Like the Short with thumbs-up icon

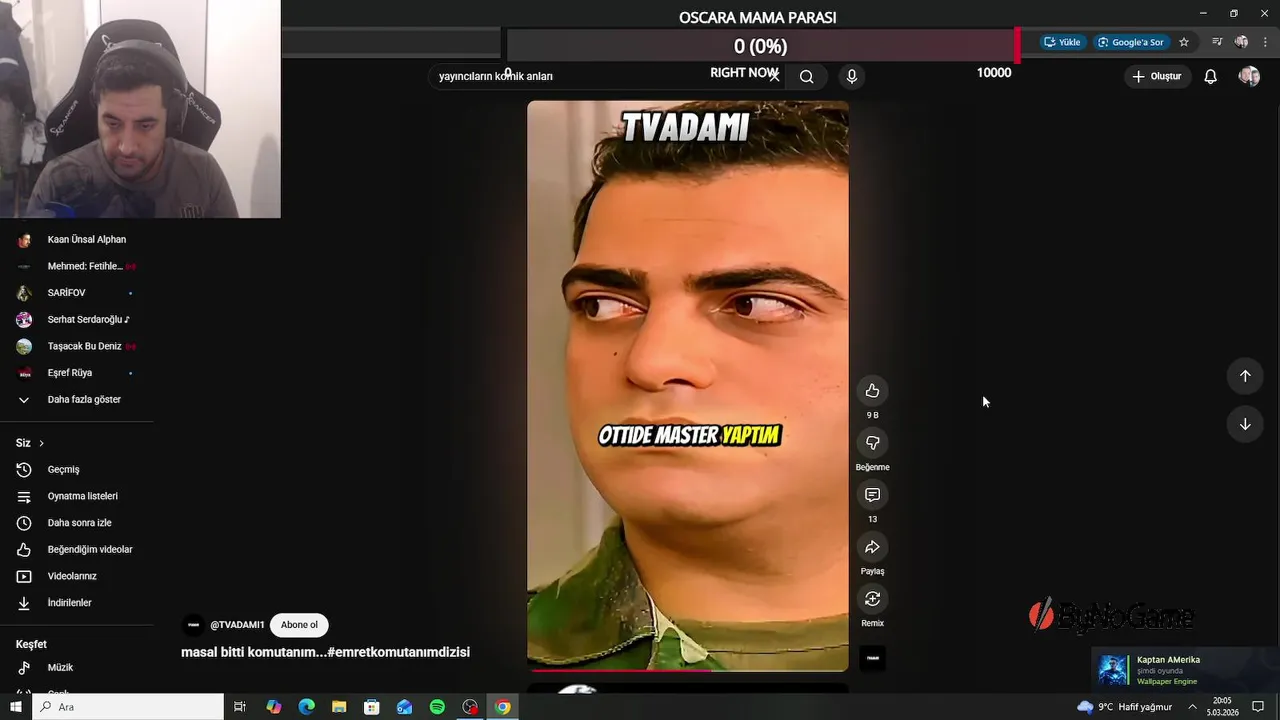coord(872,391)
